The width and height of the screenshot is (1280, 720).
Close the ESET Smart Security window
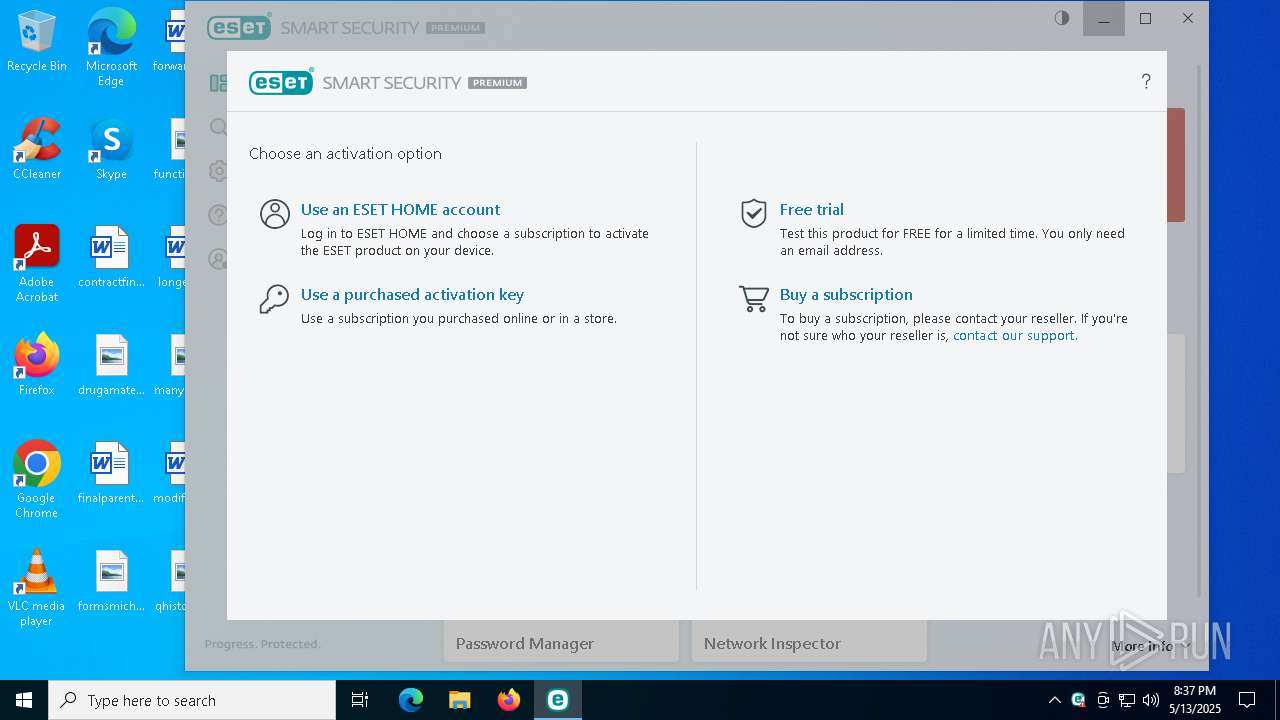click(1188, 18)
